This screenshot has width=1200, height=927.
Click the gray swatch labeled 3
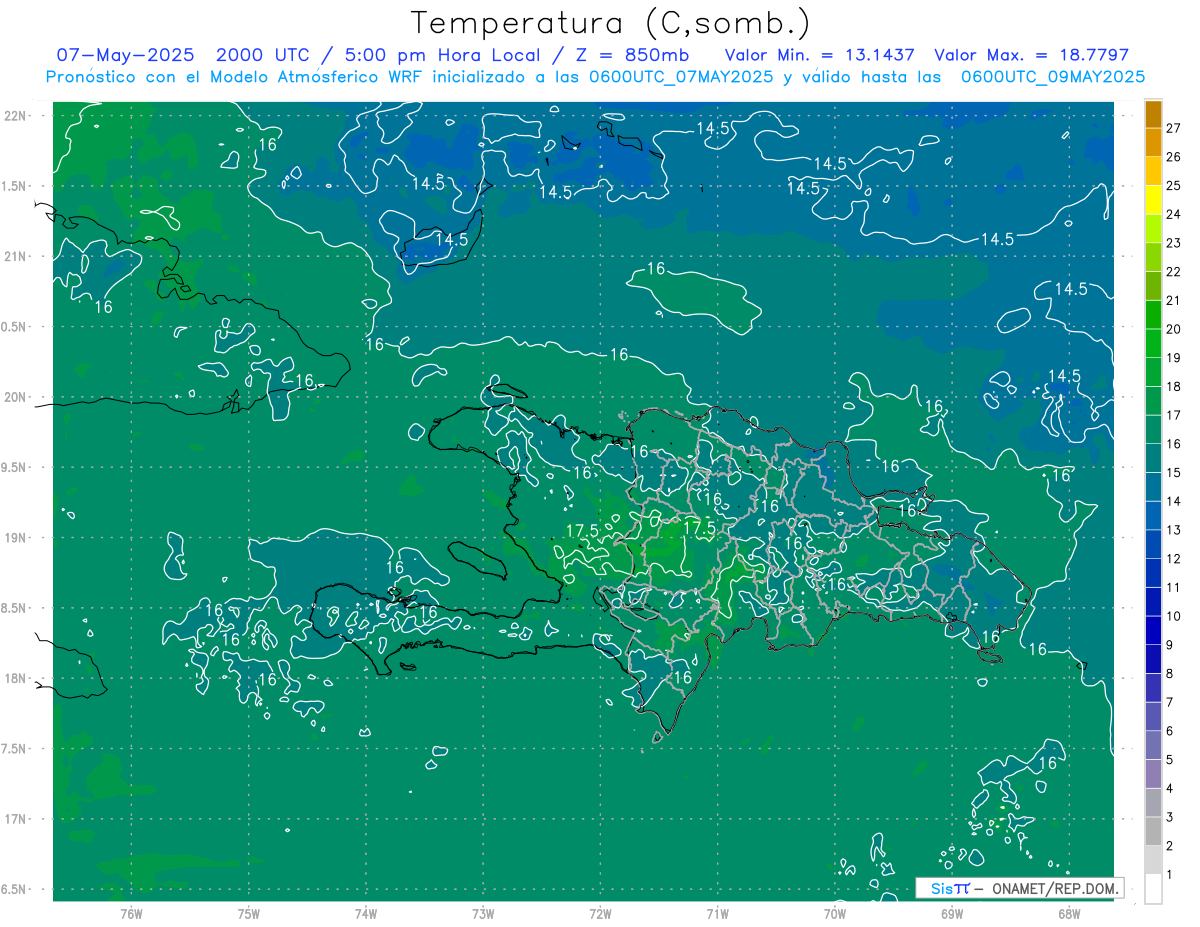[x=1153, y=803]
